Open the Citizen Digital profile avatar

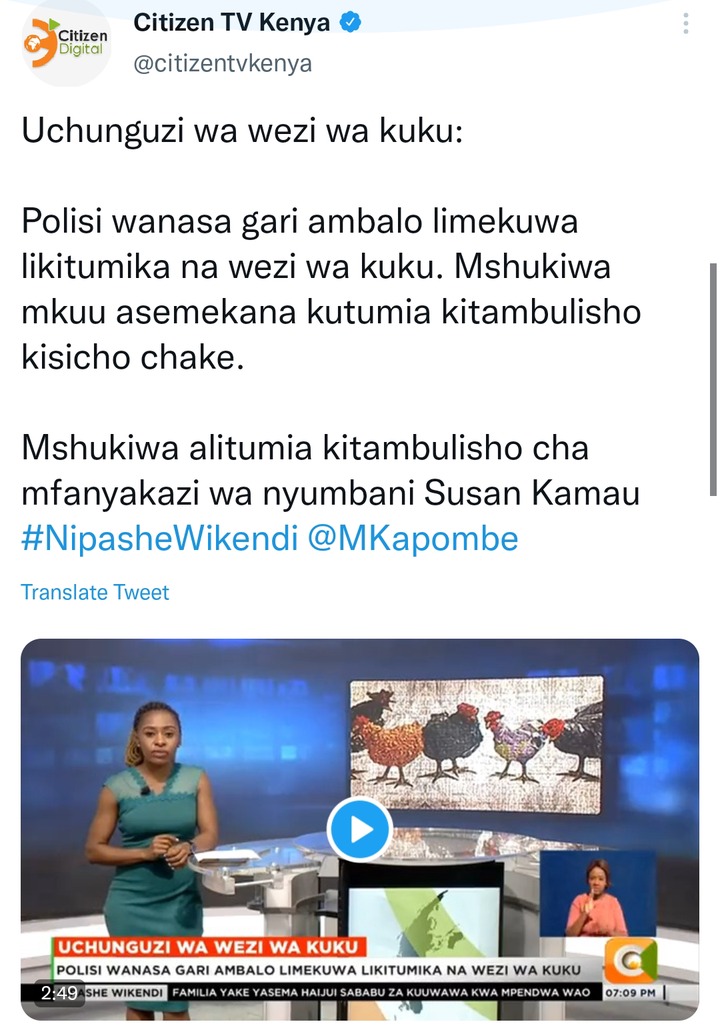click(x=65, y=43)
